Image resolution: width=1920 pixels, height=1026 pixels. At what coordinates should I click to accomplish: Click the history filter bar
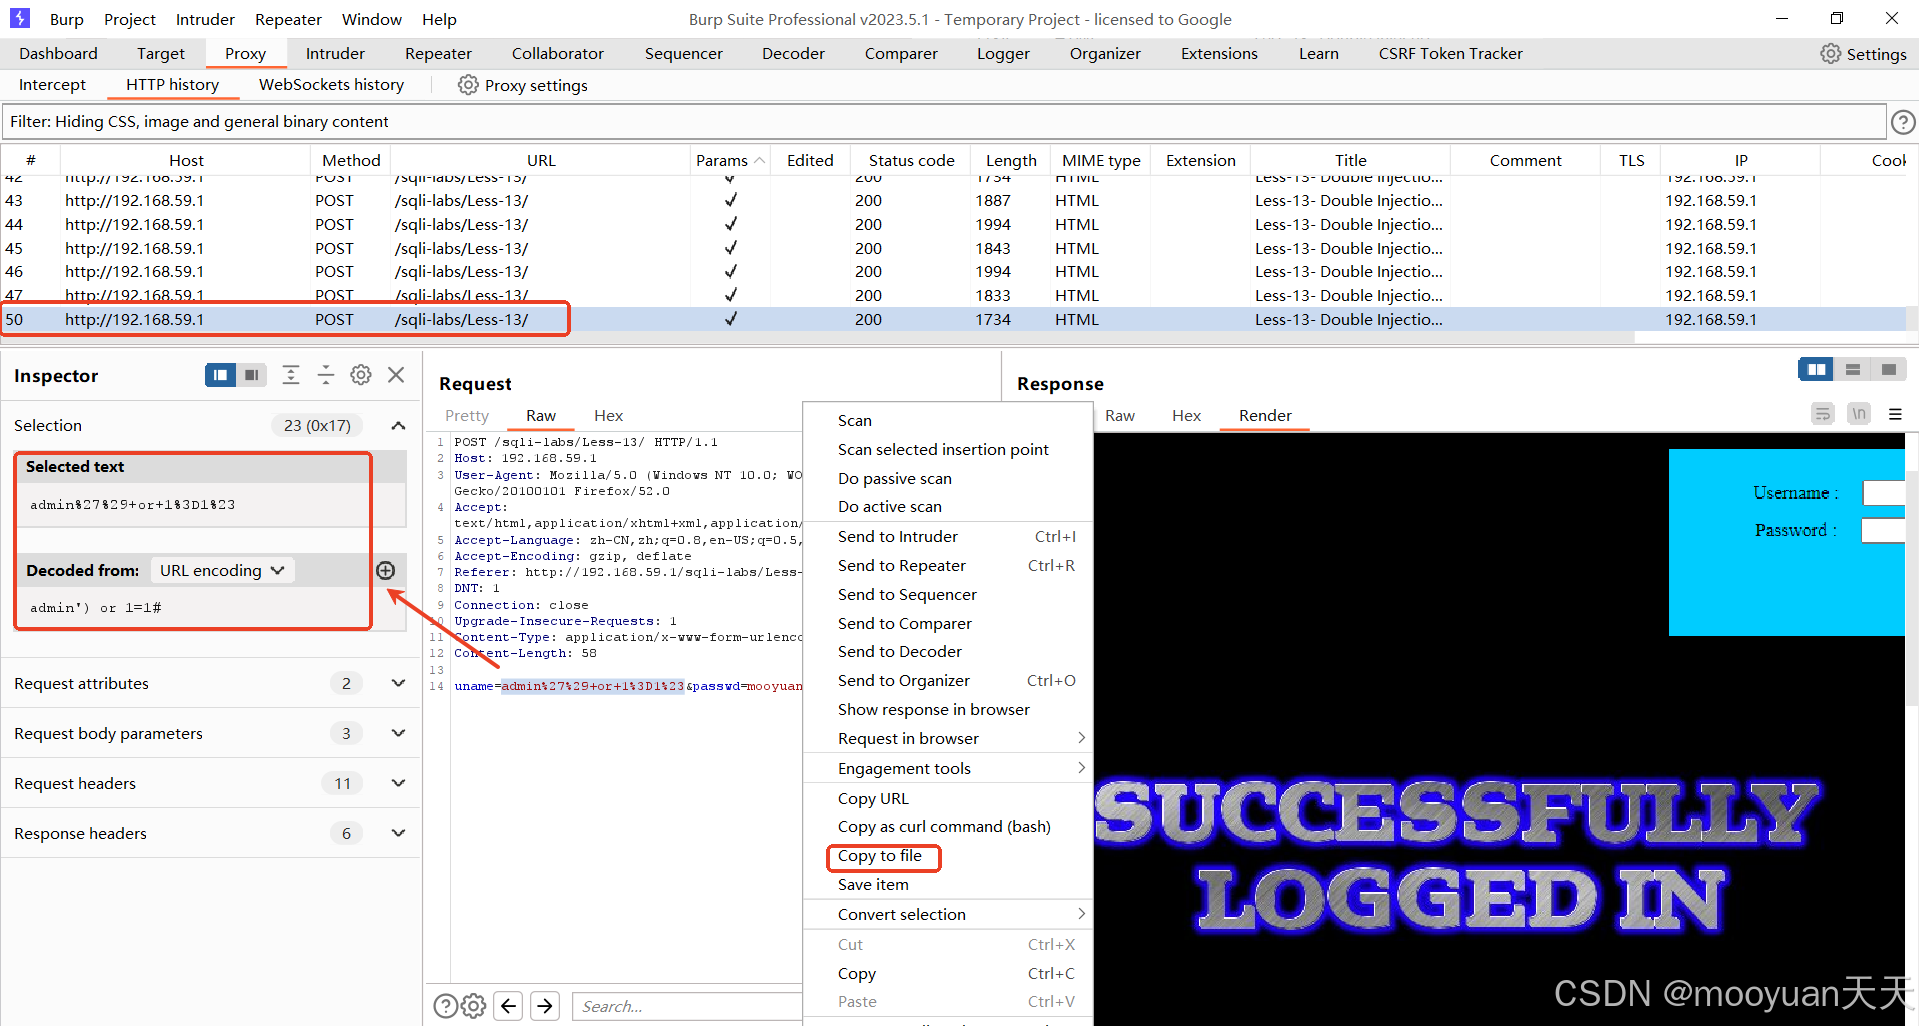point(944,121)
